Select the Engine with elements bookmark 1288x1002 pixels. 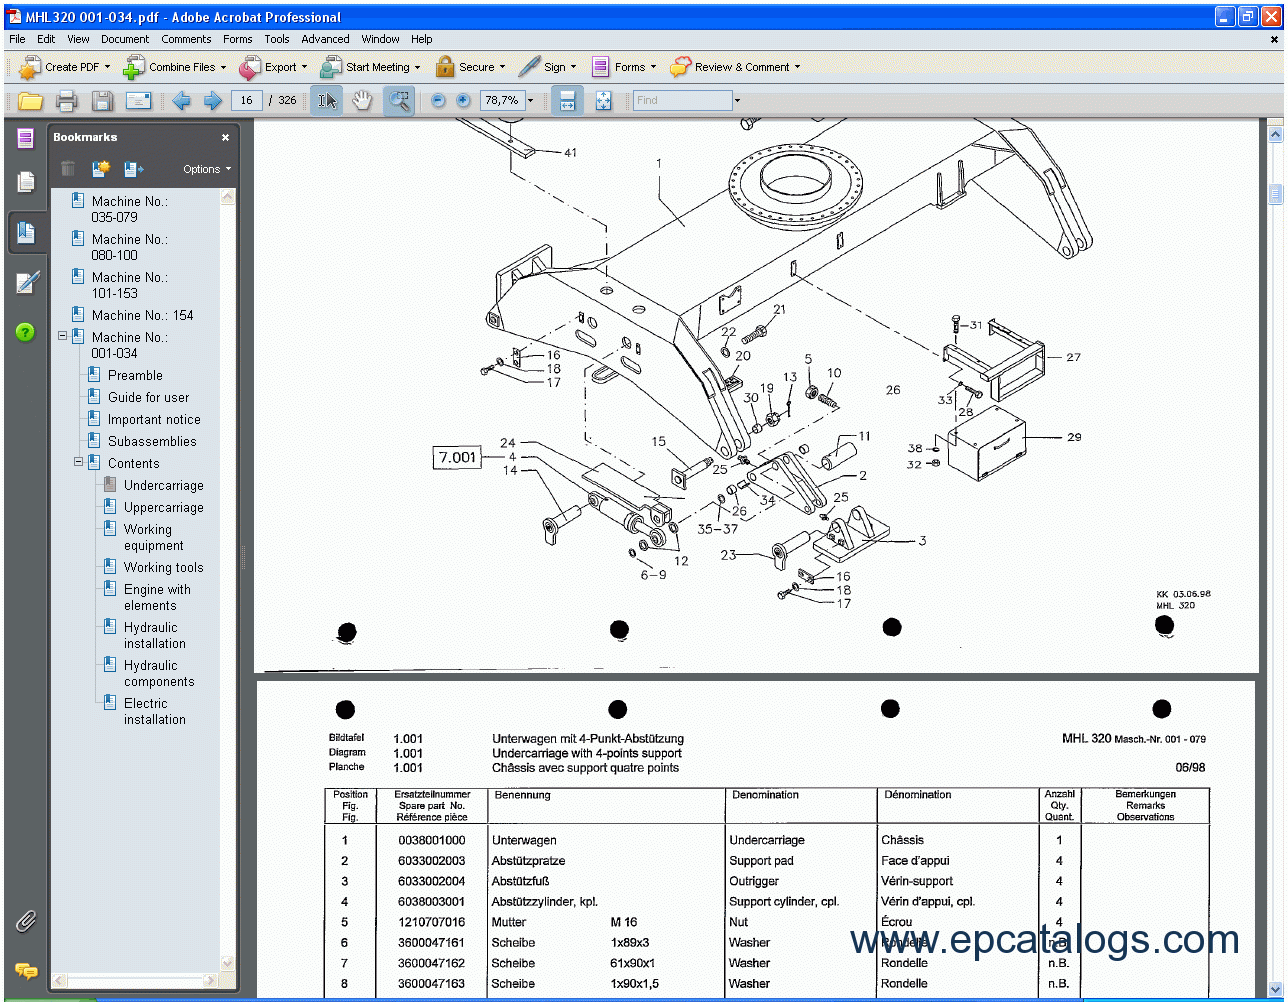click(157, 597)
